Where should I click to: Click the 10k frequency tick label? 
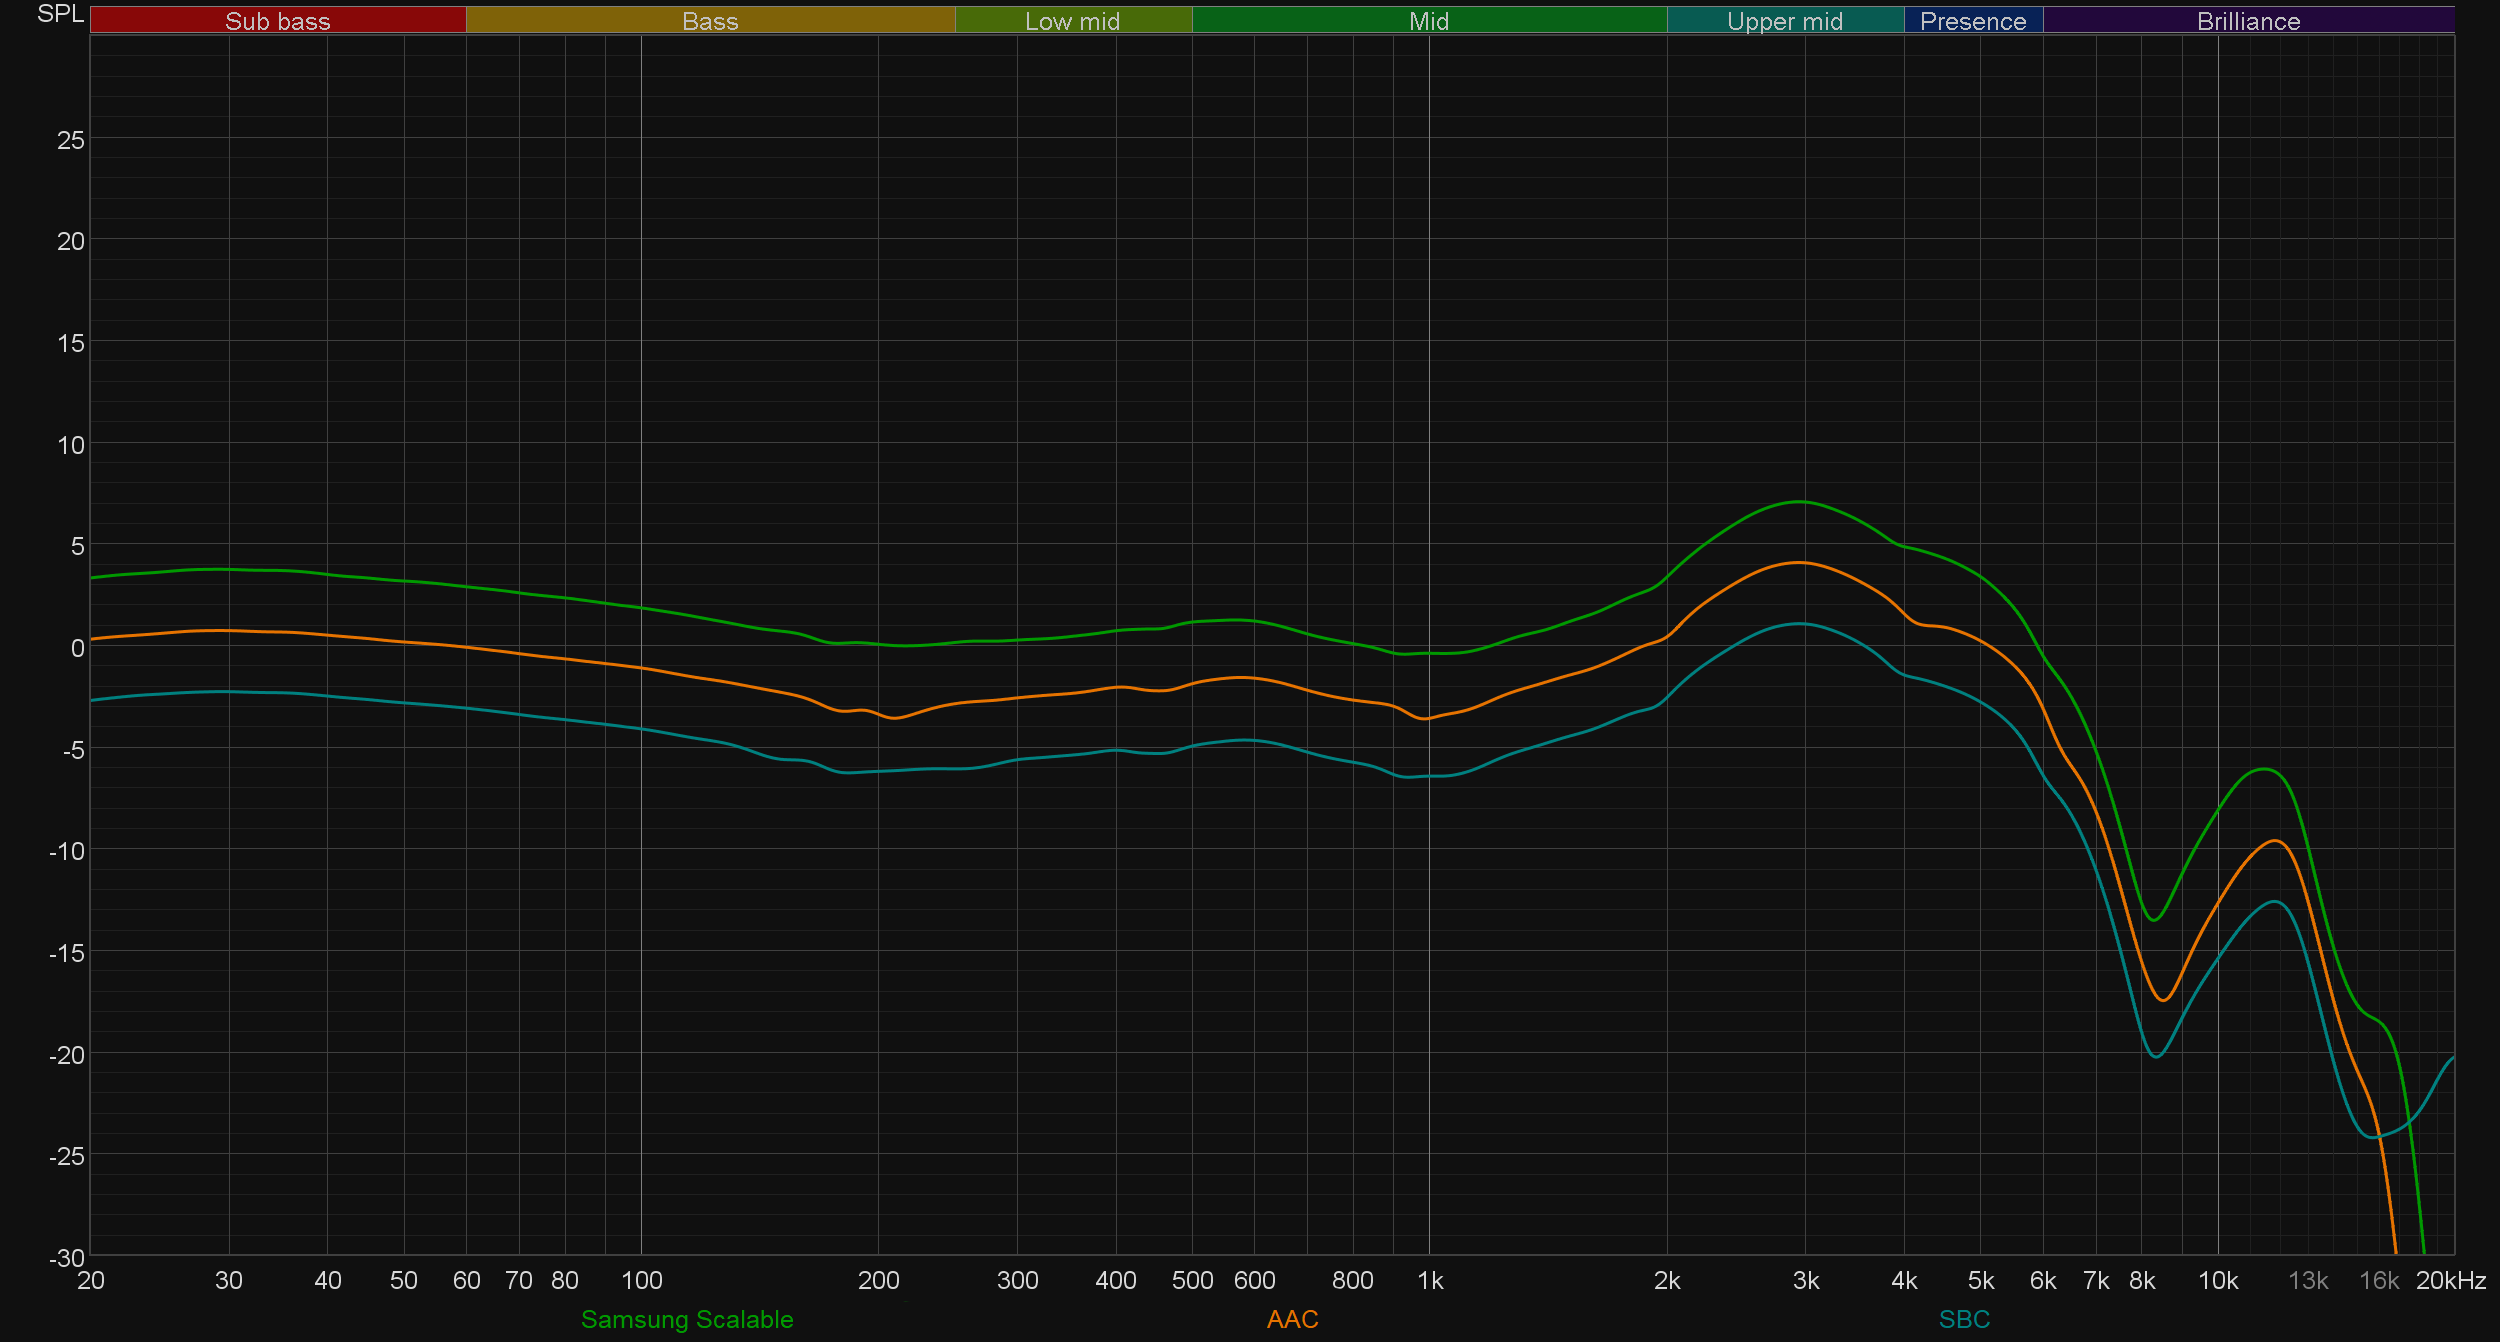tap(2218, 1280)
